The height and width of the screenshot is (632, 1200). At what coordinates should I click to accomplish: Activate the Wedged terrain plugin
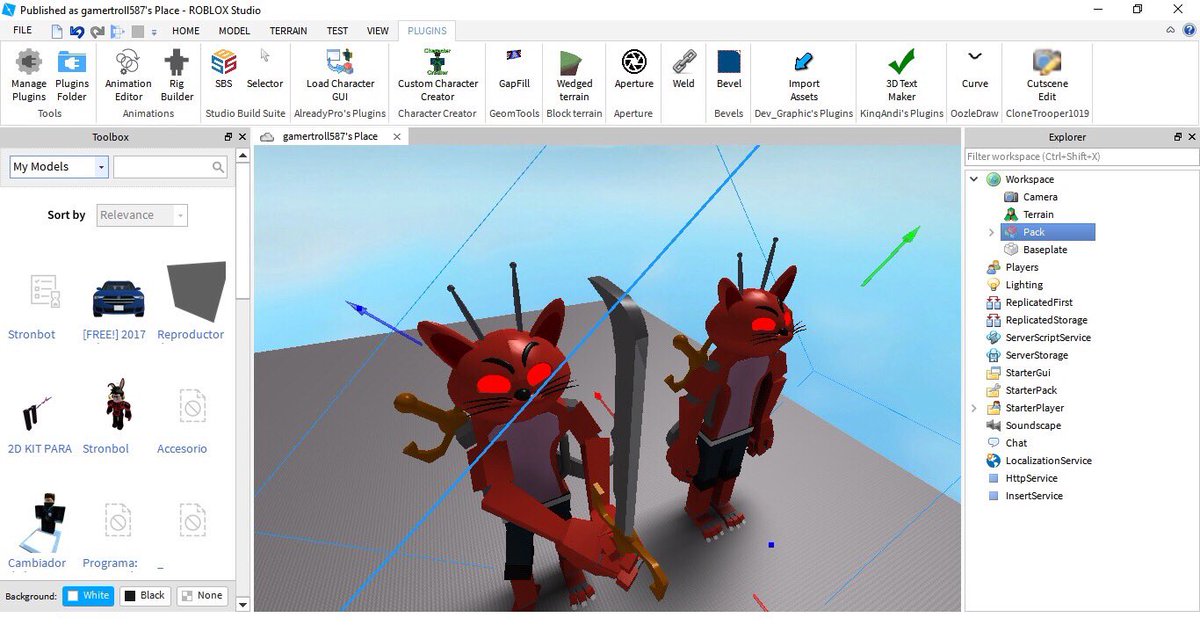574,76
